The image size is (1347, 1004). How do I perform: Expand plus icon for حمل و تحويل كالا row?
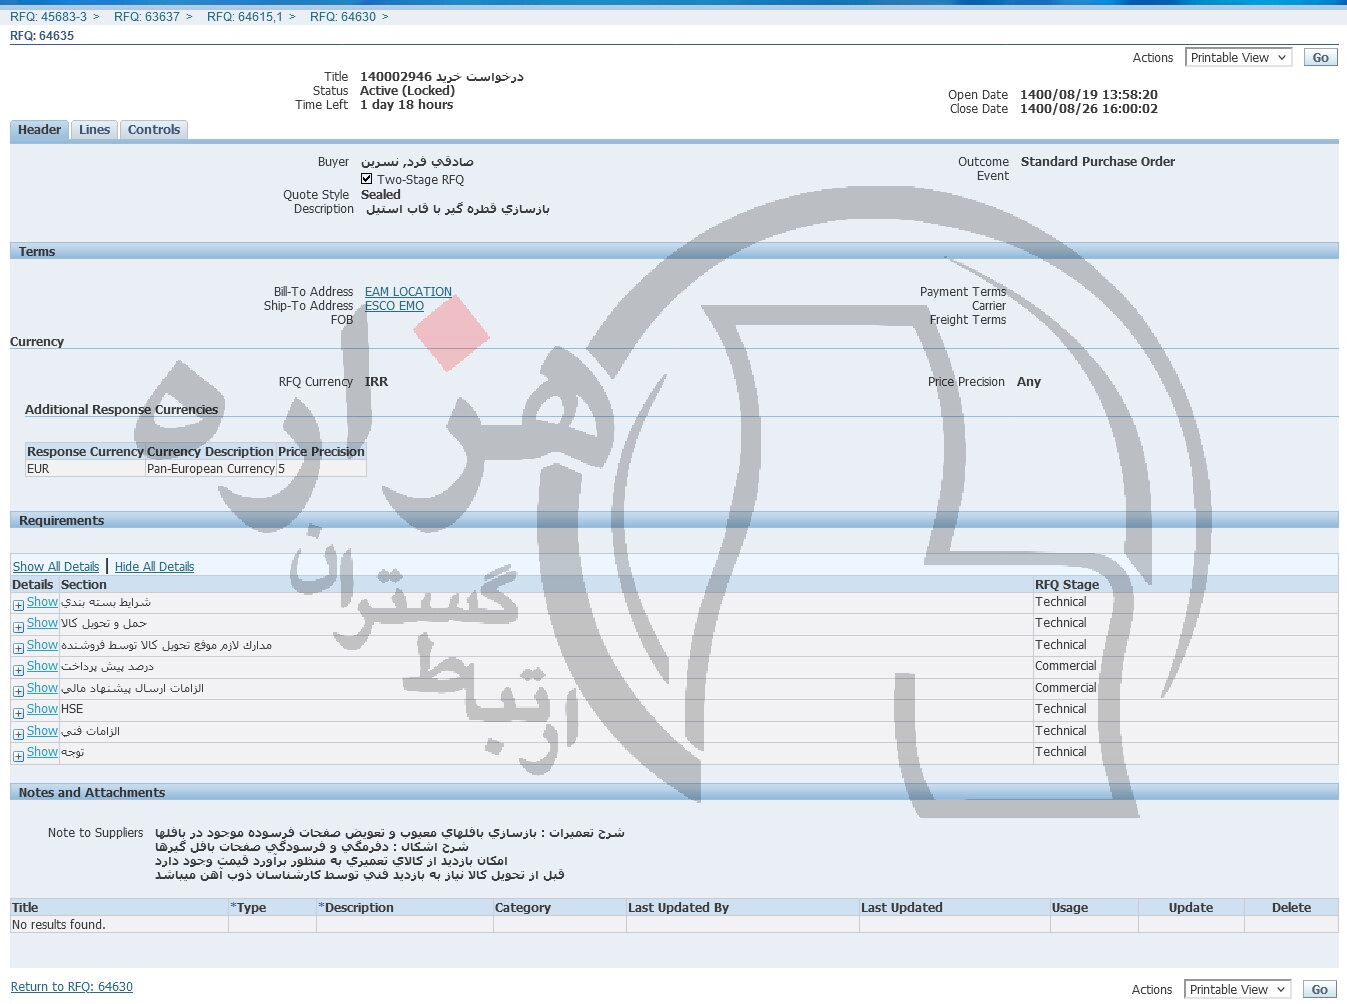[18, 627]
